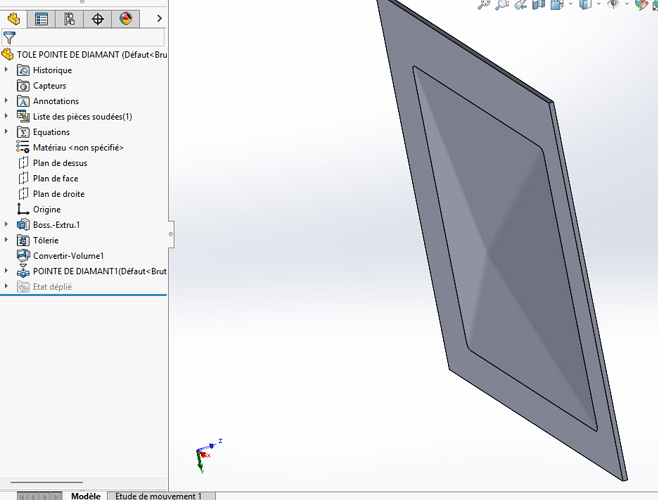This screenshot has width=658, height=500.
Task: Expand the Historique tree node
Action: [7, 70]
